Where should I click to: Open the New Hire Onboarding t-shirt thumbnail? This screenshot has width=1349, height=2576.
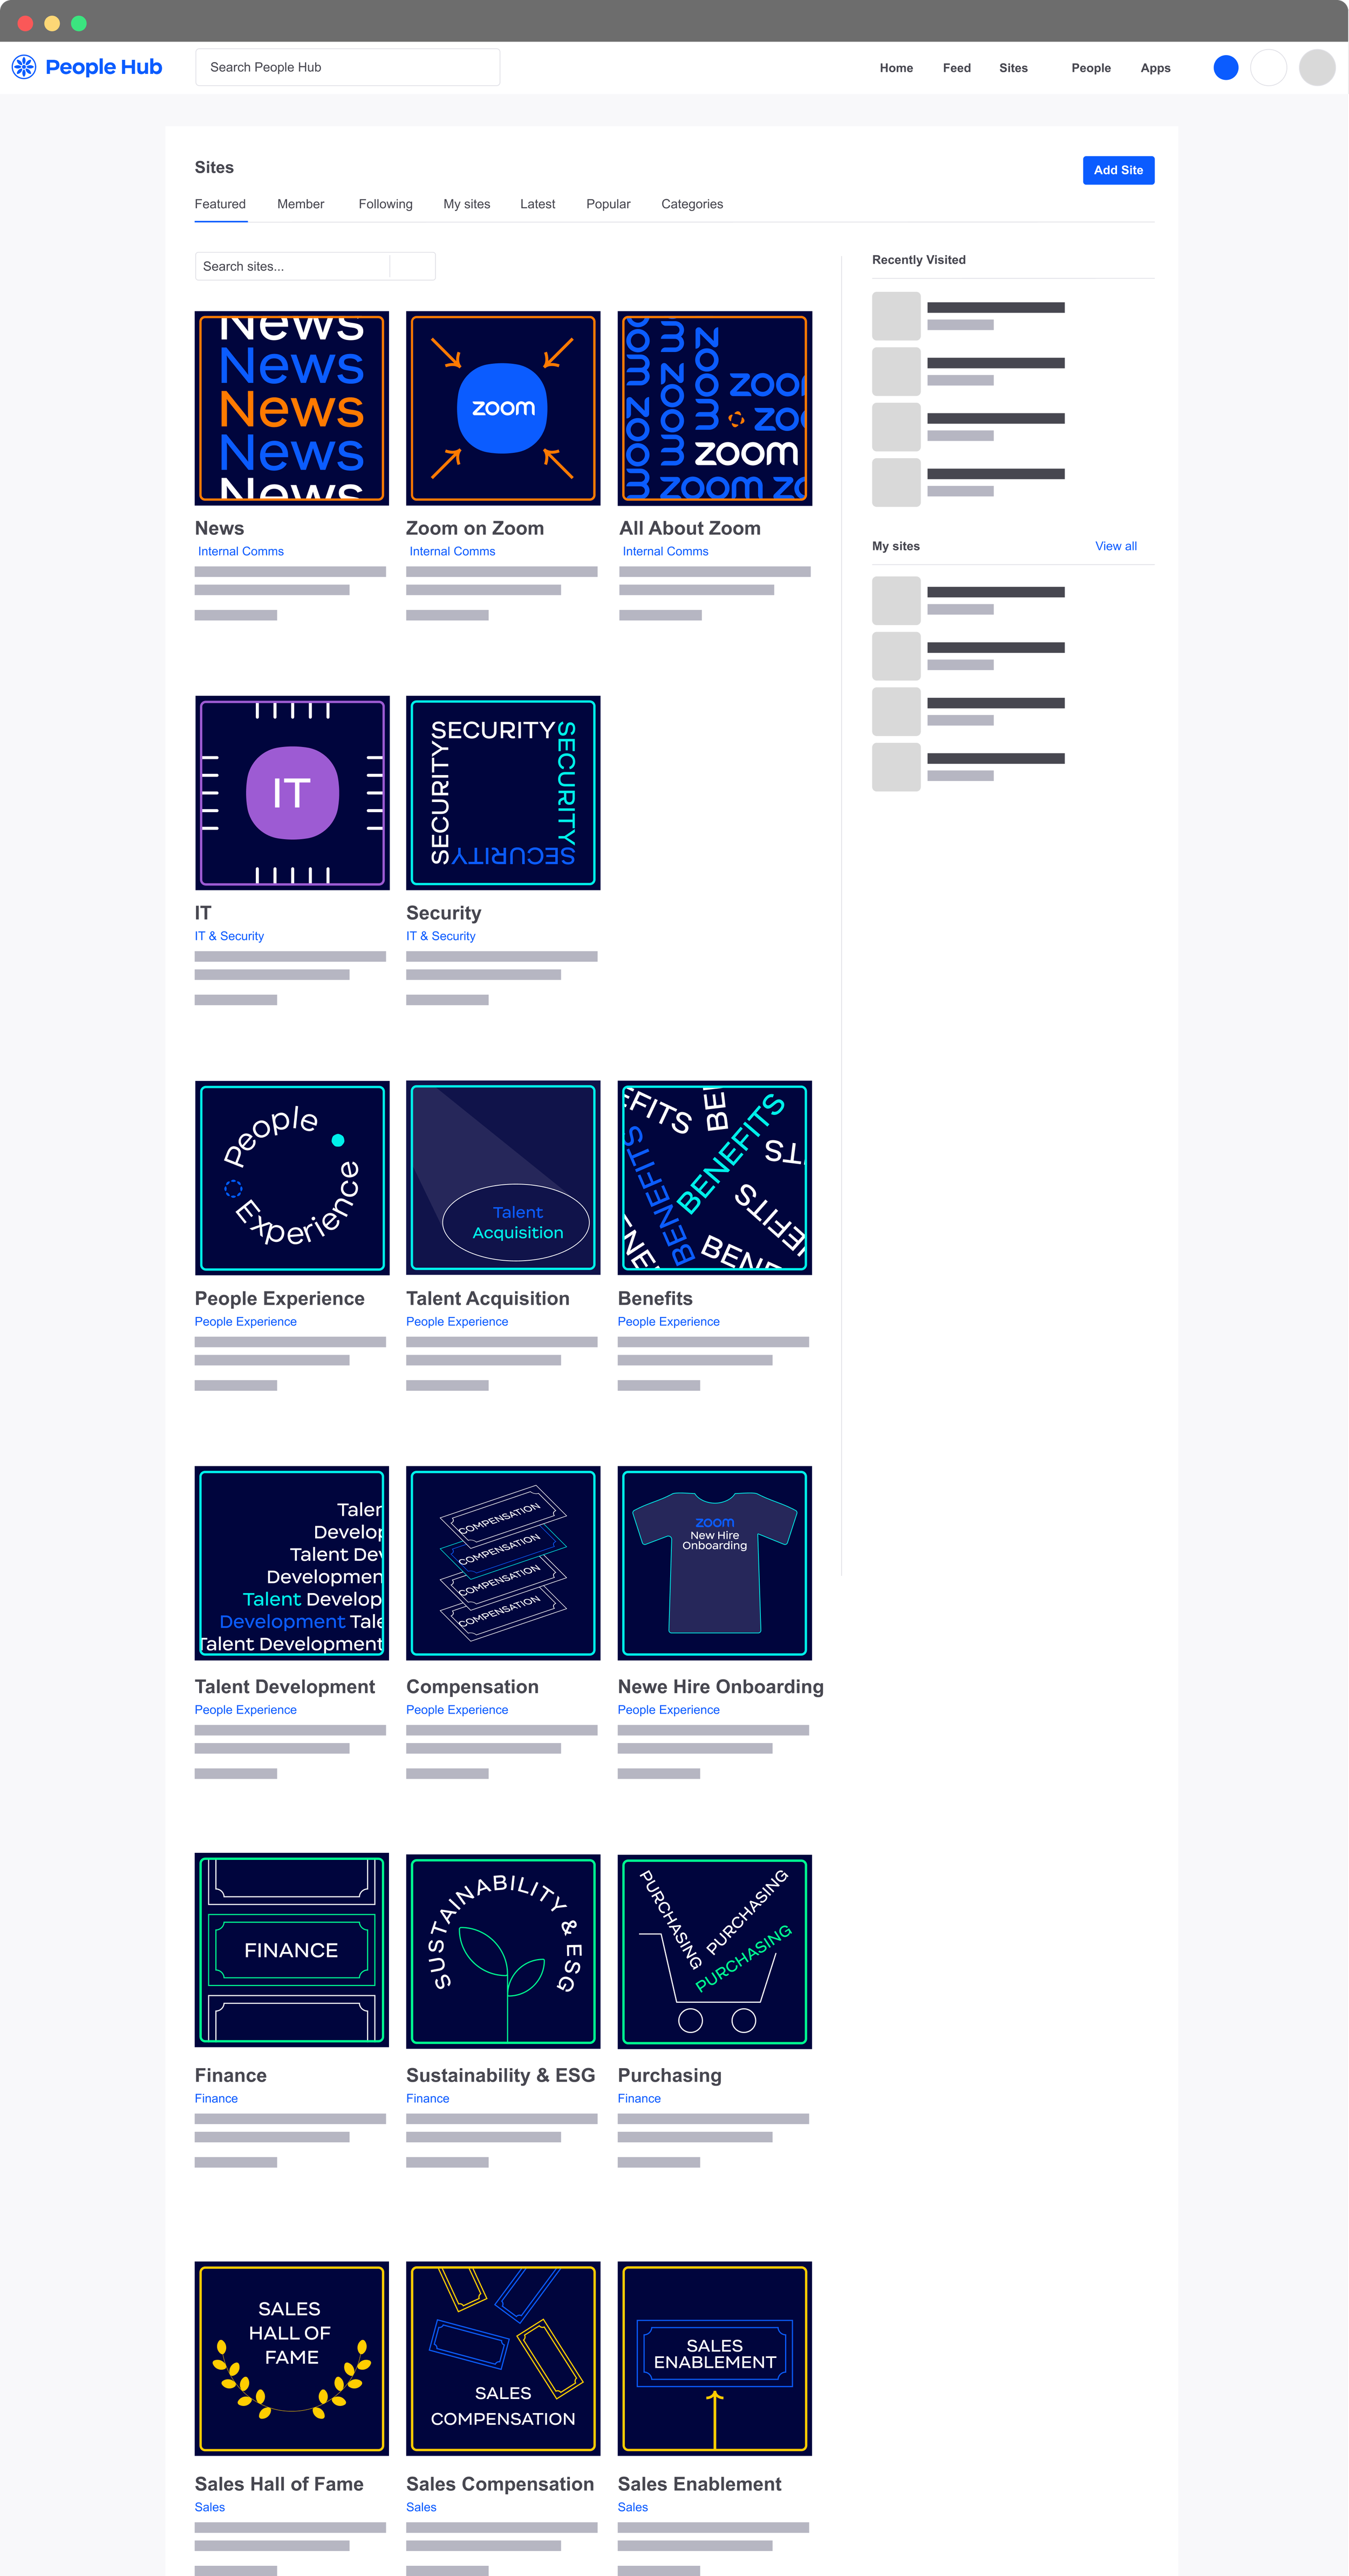click(715, 1563)
